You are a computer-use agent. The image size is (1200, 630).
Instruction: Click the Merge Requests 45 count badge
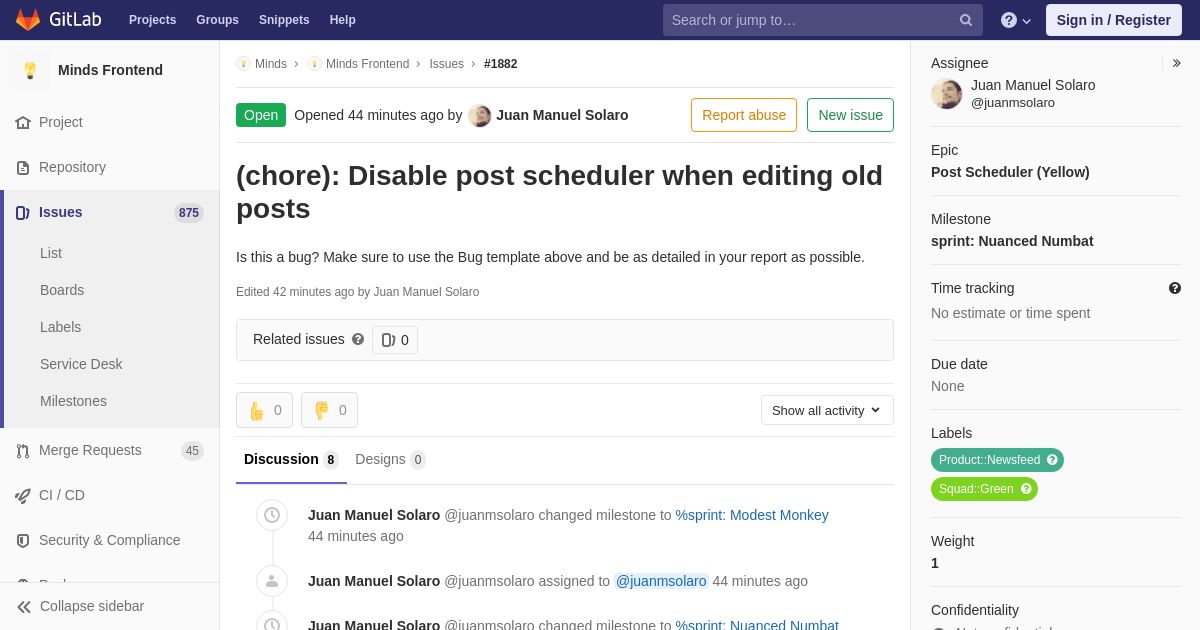pos(192,450)
